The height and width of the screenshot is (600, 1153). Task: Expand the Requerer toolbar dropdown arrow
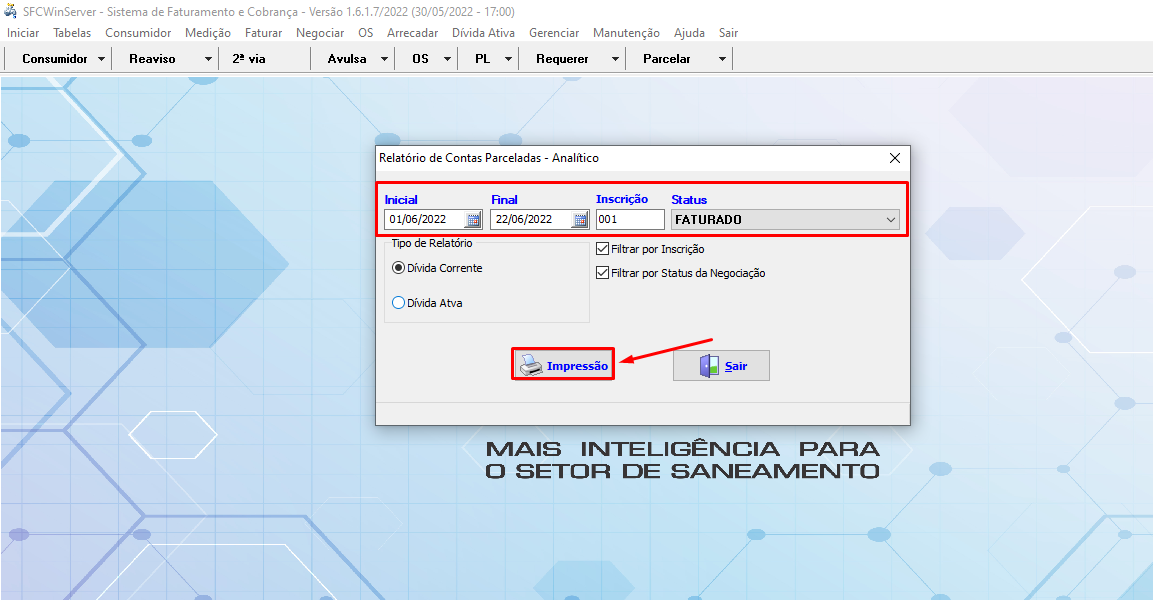click(x=615, y=59)
